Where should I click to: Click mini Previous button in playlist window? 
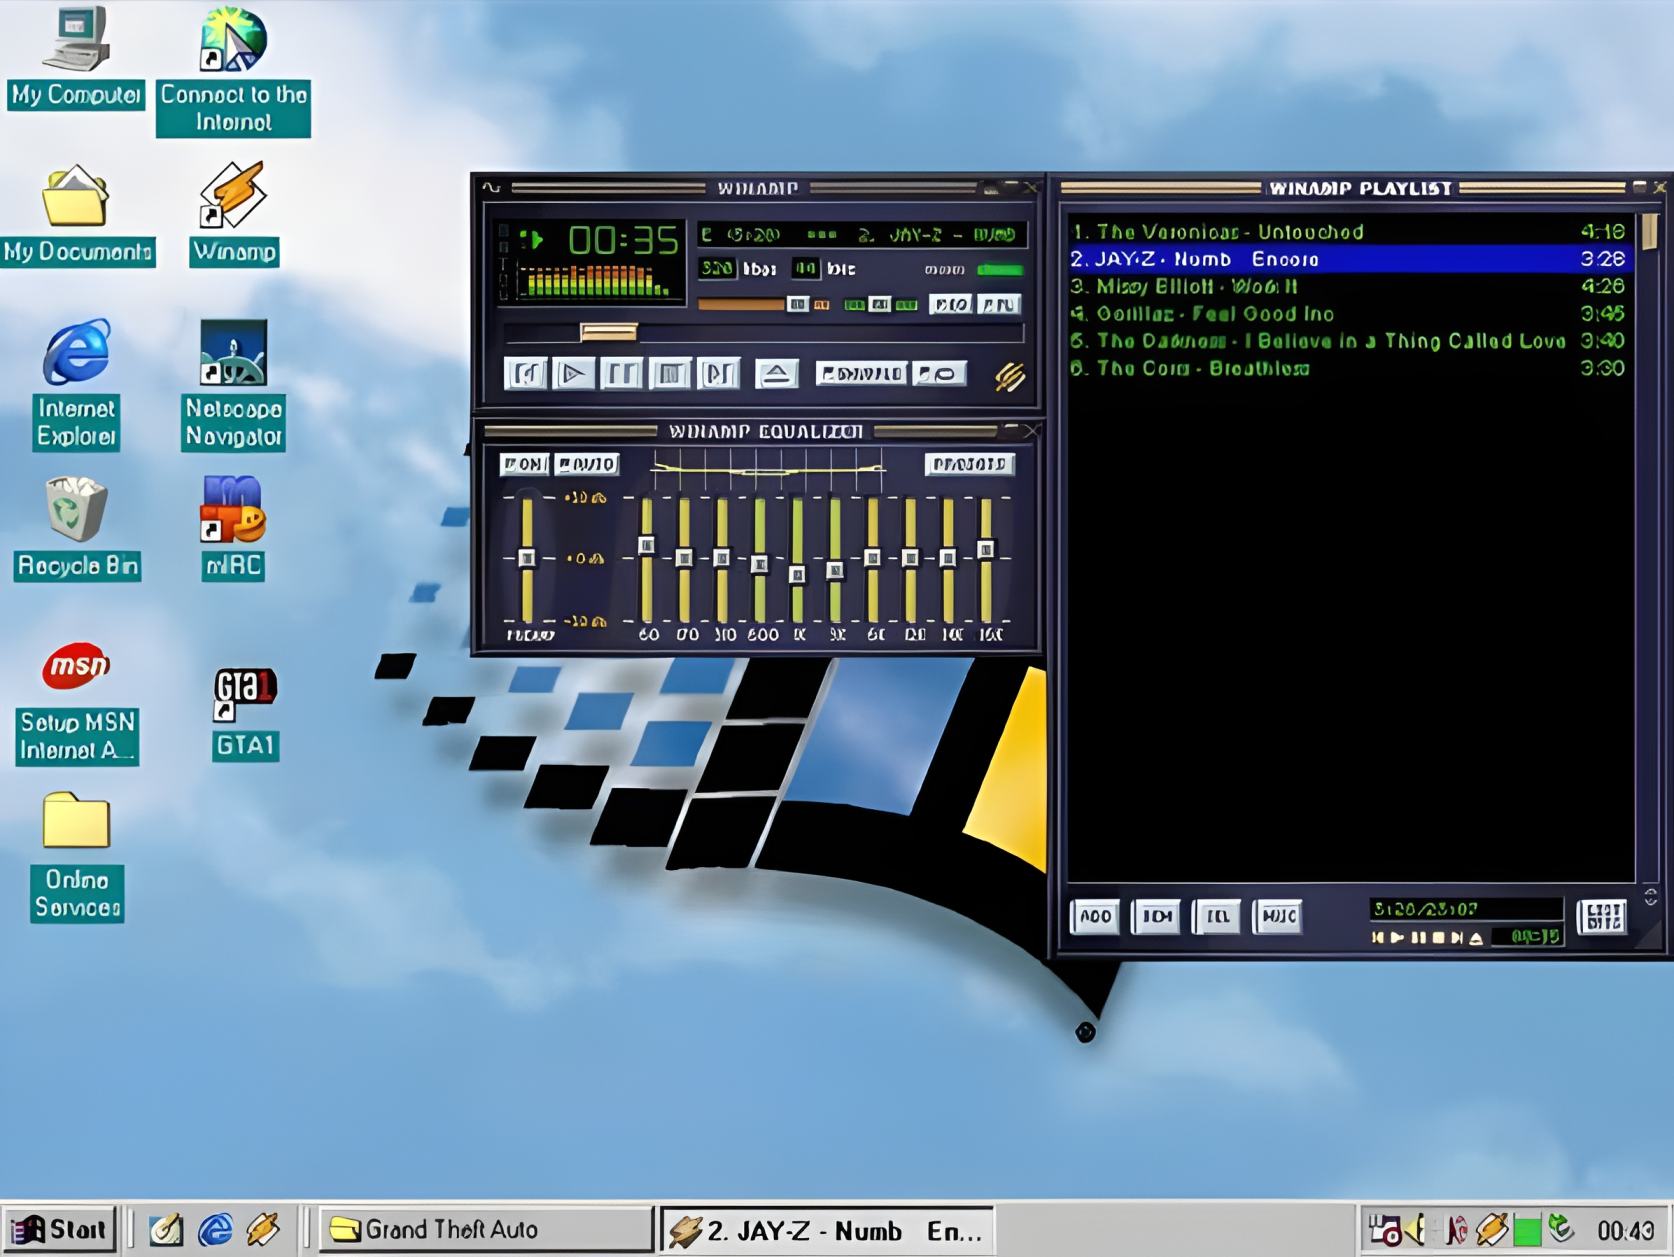[x=1379, y=937]
